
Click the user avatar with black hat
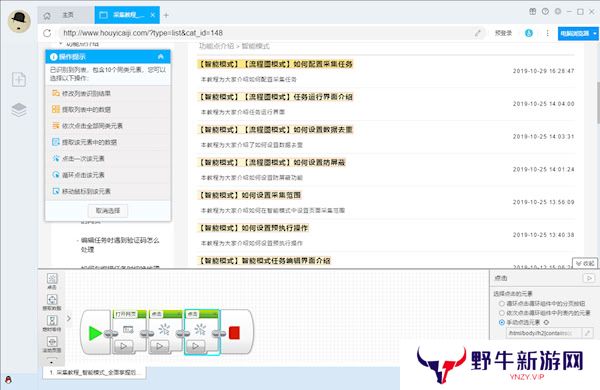point(19,21)
